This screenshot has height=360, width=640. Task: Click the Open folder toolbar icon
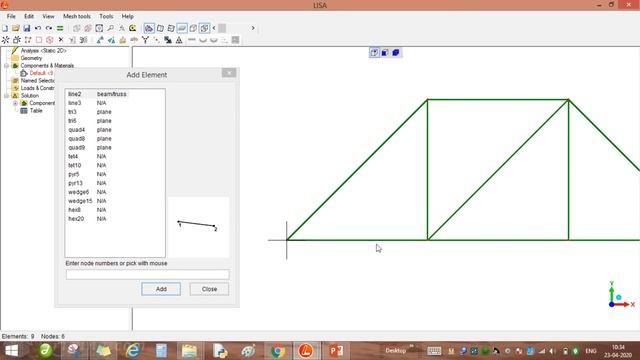(16, 28)
